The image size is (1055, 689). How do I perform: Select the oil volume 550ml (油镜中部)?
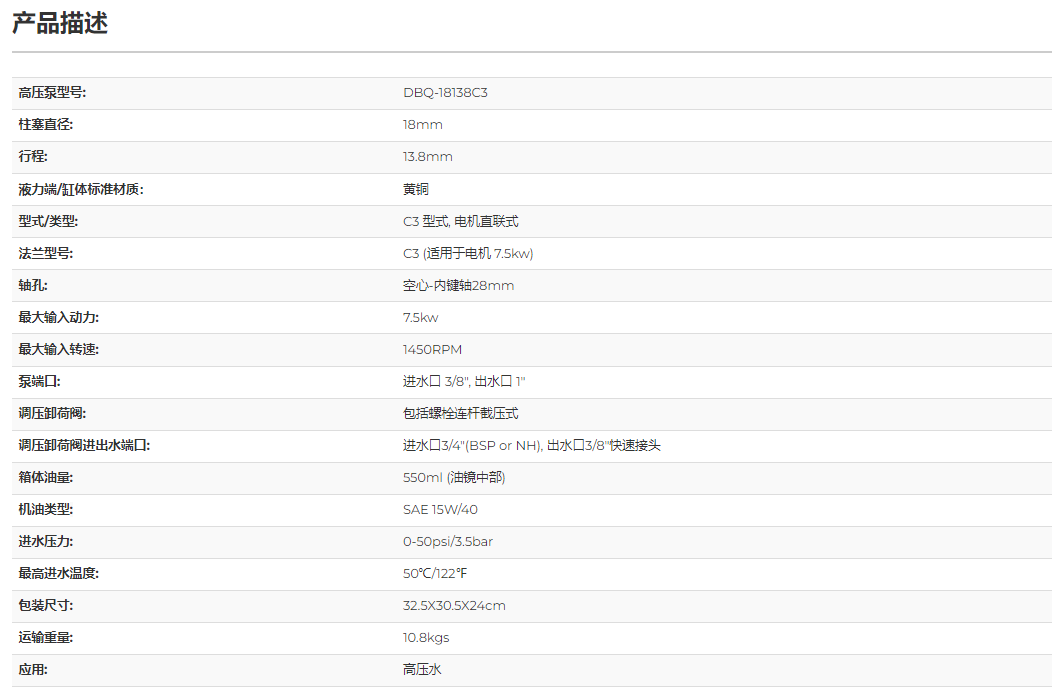pyautogui.click(x=454, y=477)
